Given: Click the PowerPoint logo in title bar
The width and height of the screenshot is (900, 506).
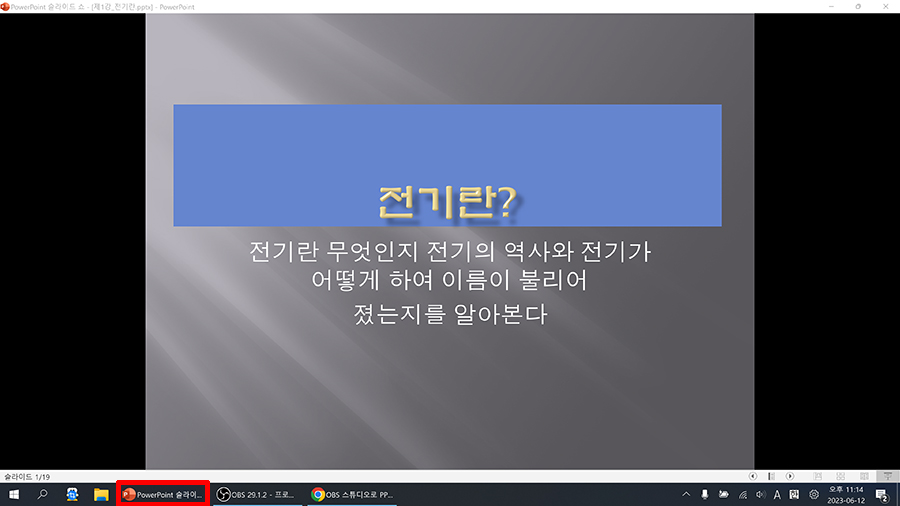Looking at the screenshot, I should tap(5, 7).
